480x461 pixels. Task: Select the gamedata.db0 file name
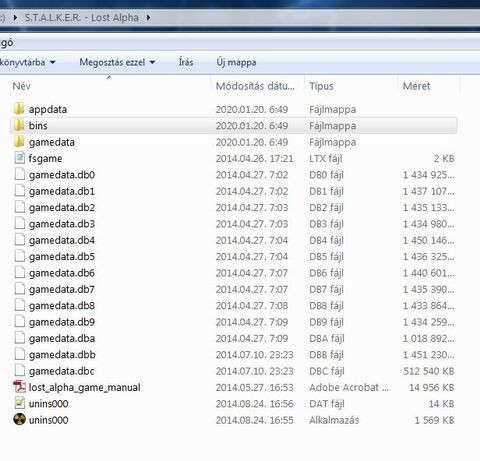(62, 175)
